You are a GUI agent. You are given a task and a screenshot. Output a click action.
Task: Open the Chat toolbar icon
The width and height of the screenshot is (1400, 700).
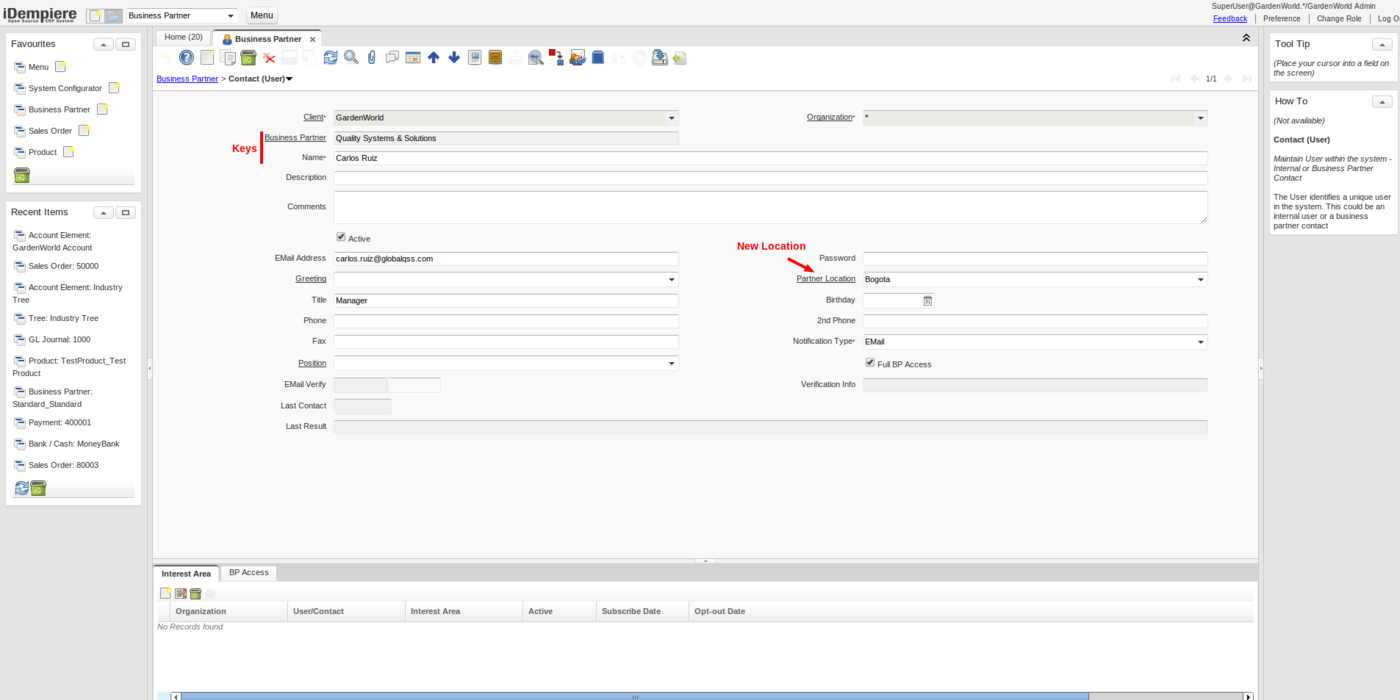click(x=392, y=58)
